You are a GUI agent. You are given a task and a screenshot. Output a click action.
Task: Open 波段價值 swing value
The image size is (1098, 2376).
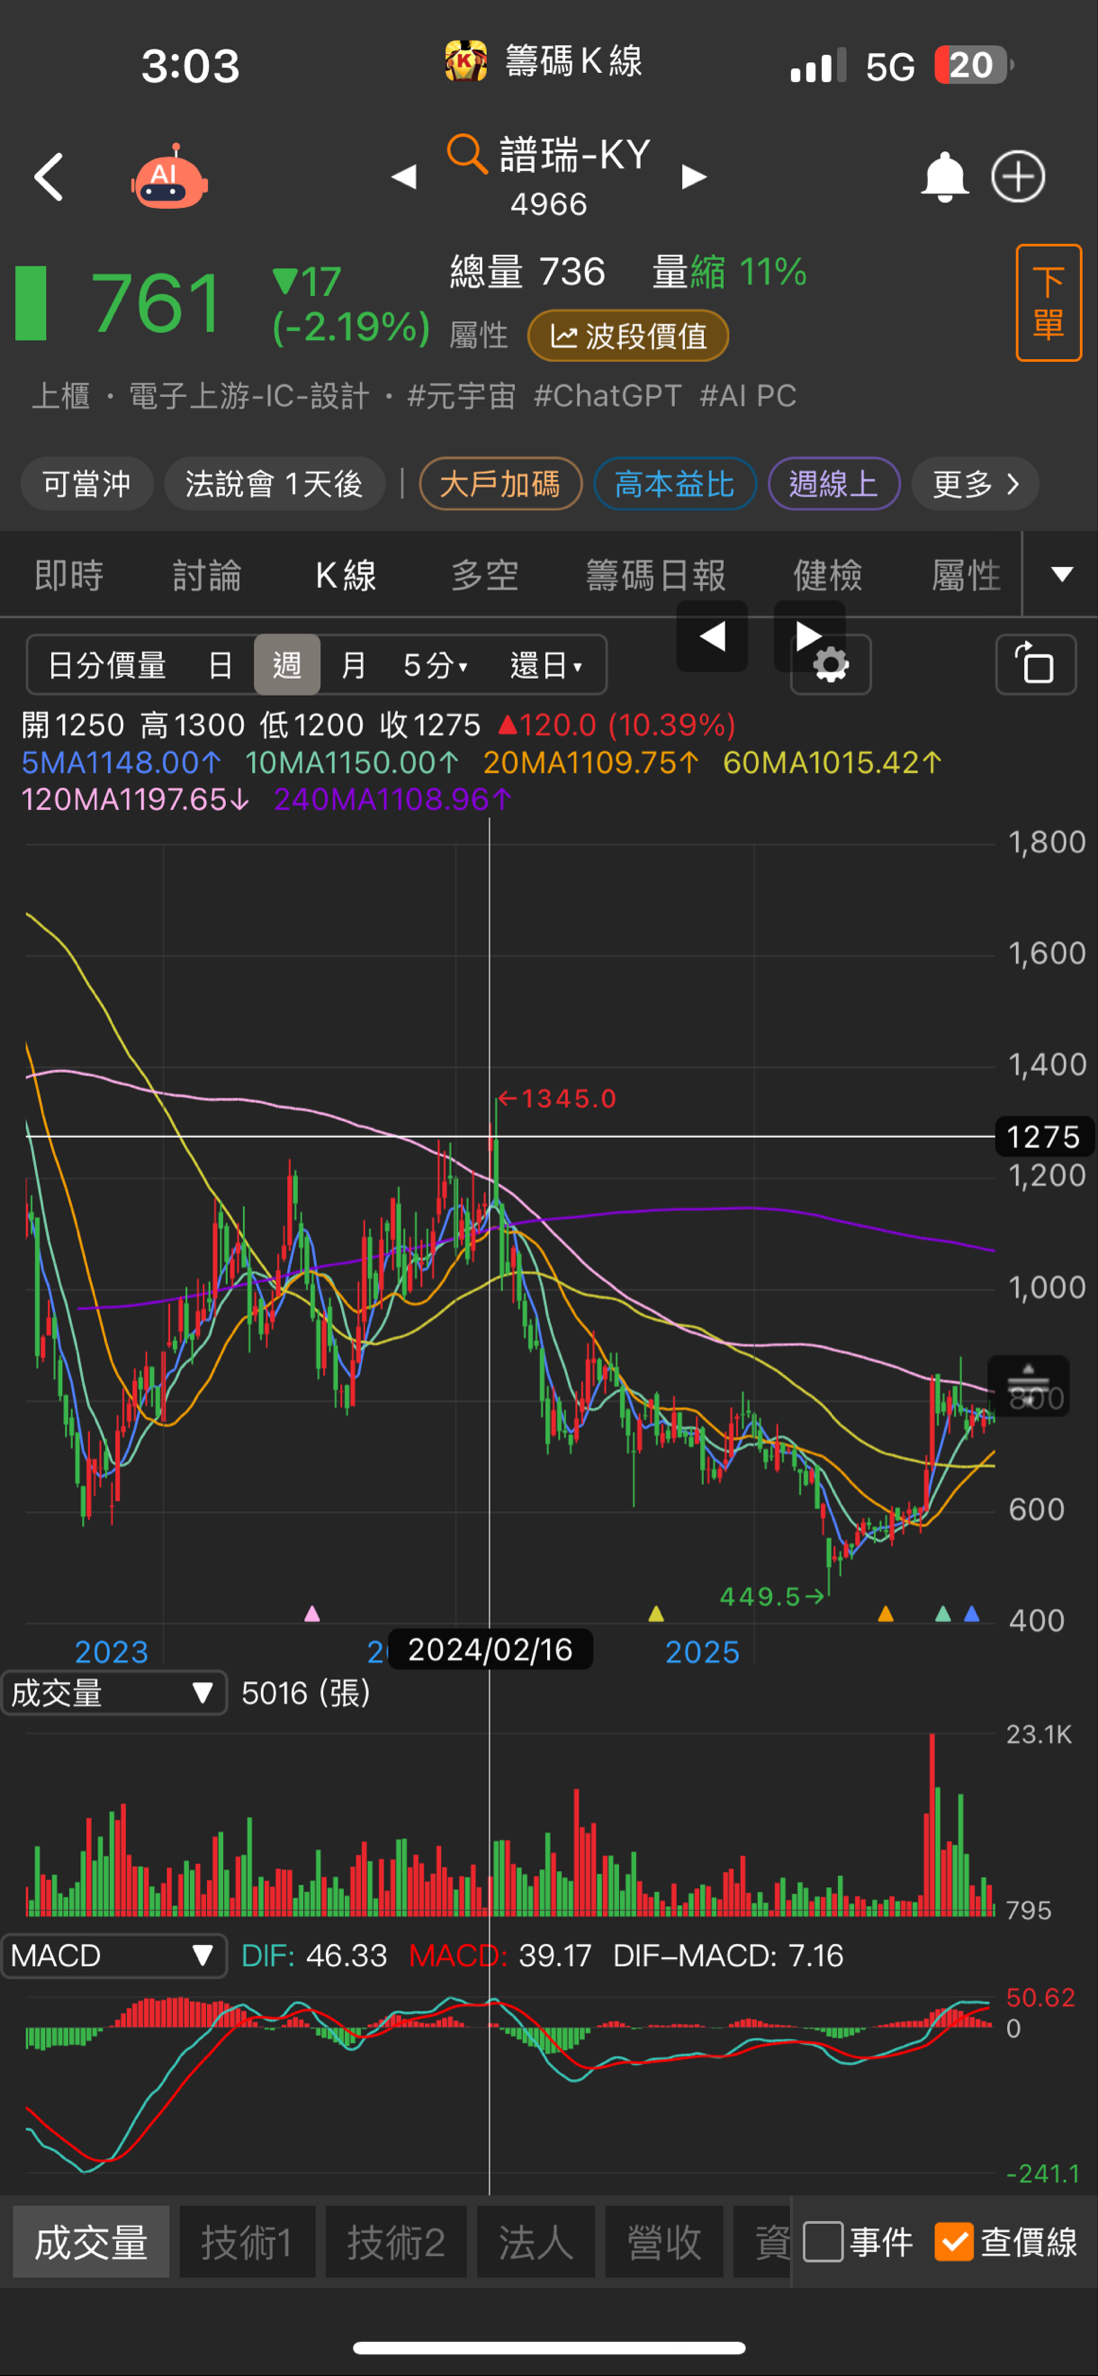(628, 336)
